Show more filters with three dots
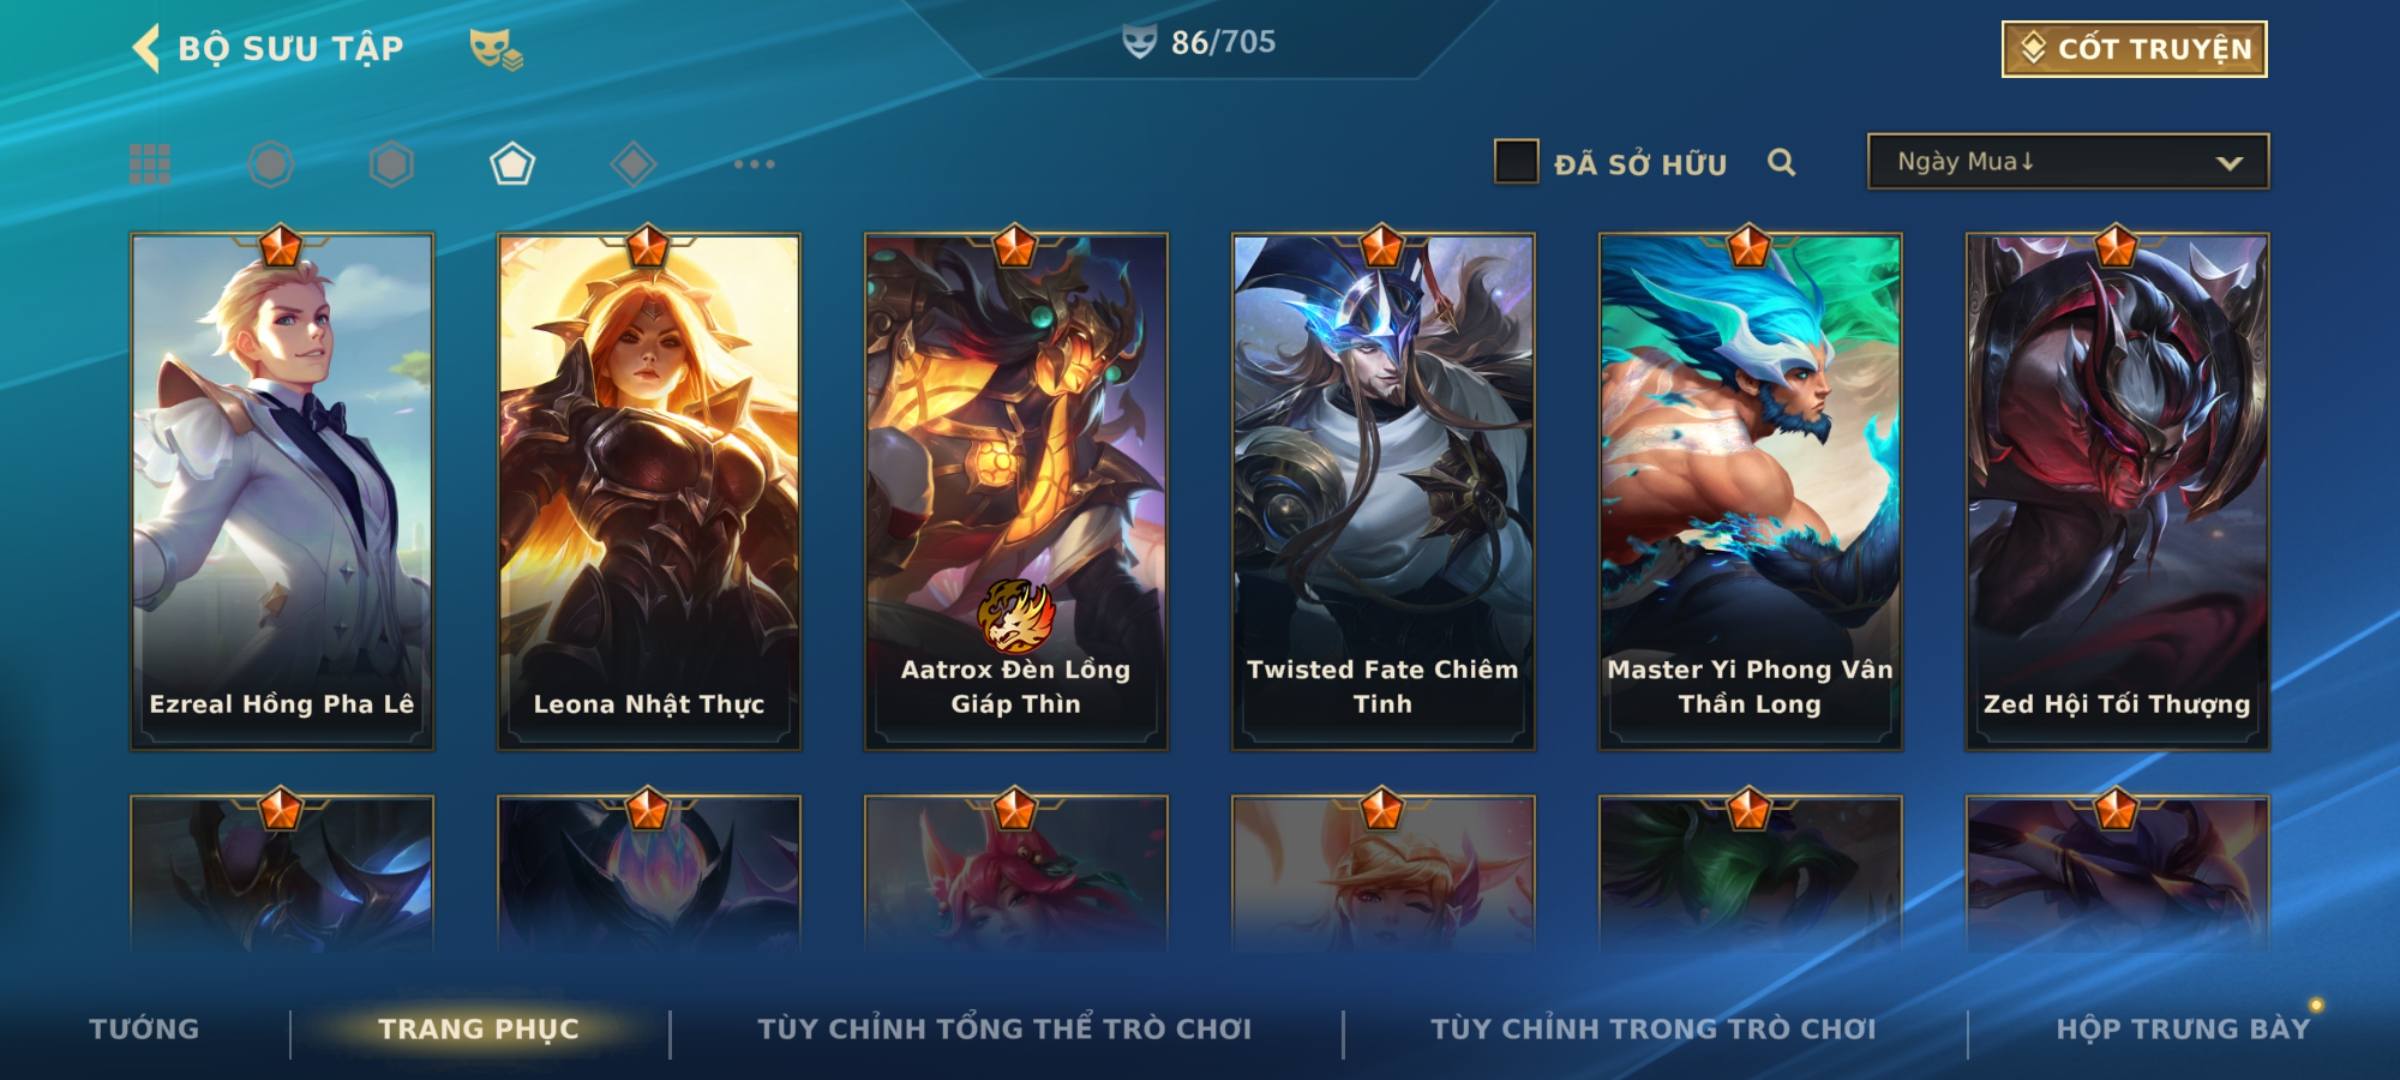The height and width of the screenshot is (1080, 2400). 754,164
